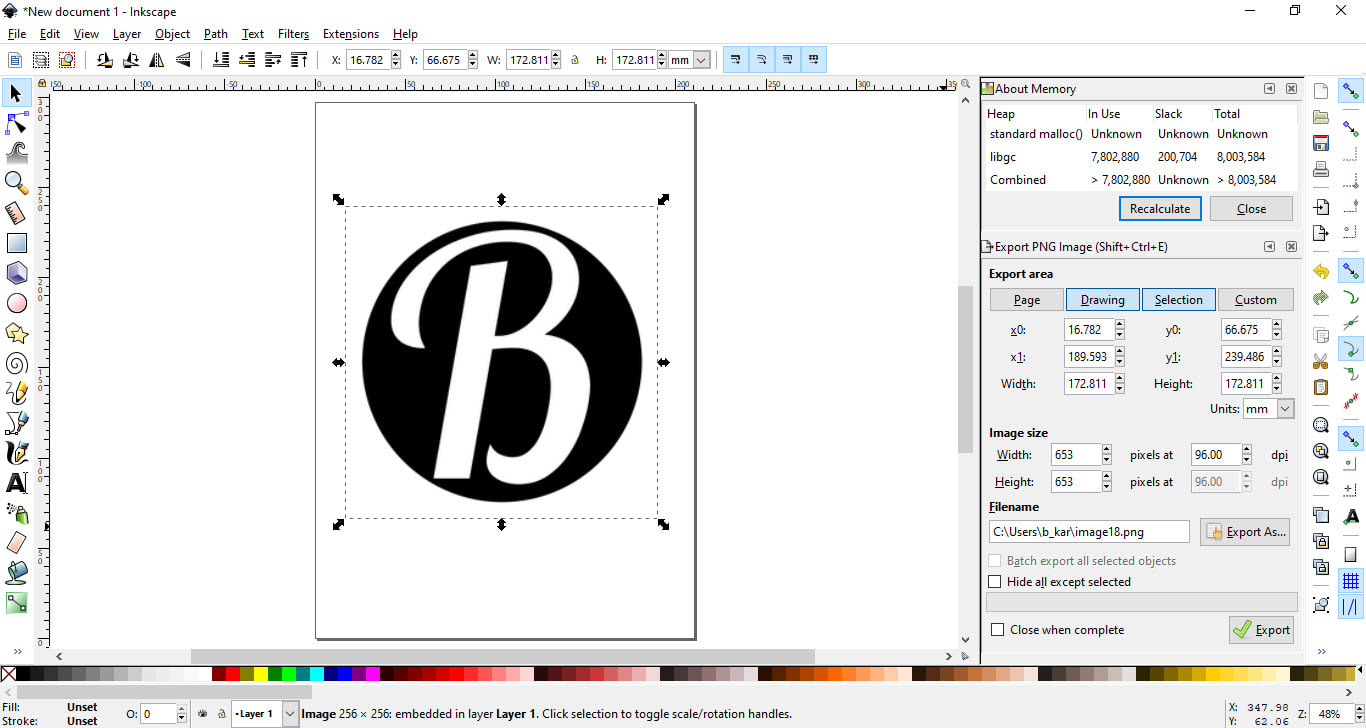Screen dimensions: 1366x728
Task: Increase the export dpi stepper
Action: click(1246, 450)
